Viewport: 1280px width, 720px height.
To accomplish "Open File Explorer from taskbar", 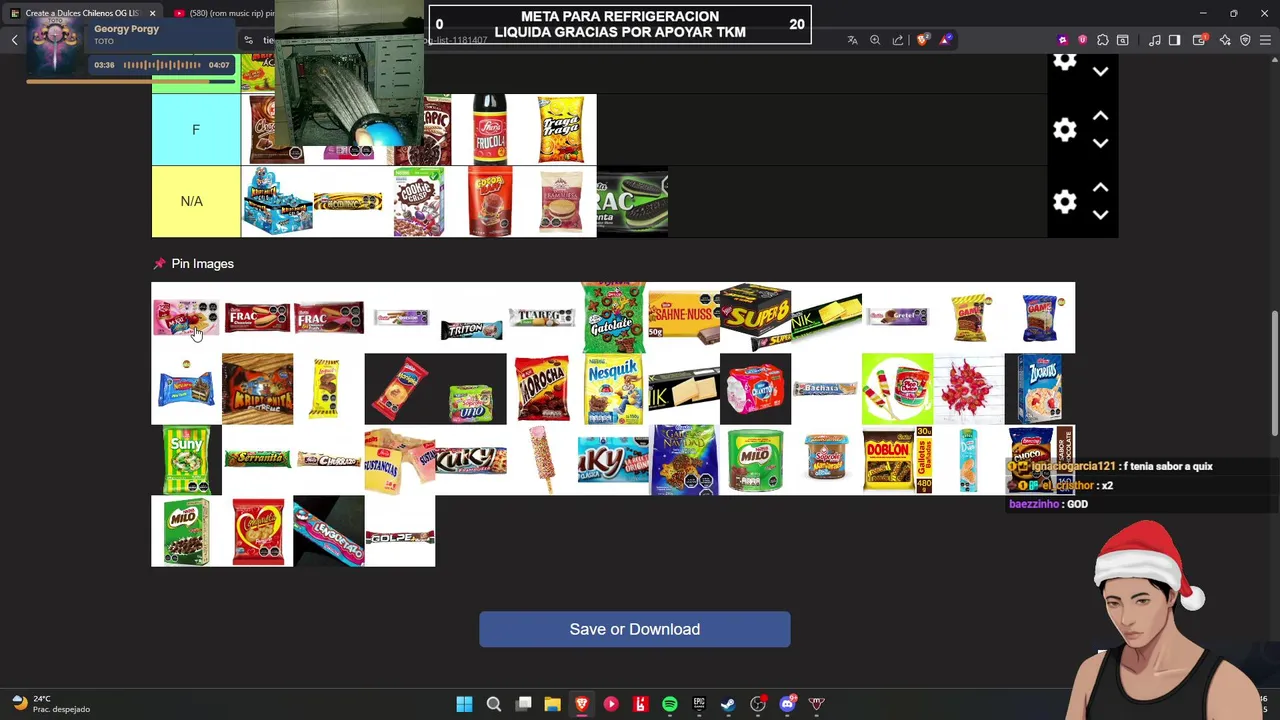I will point(552,704).
